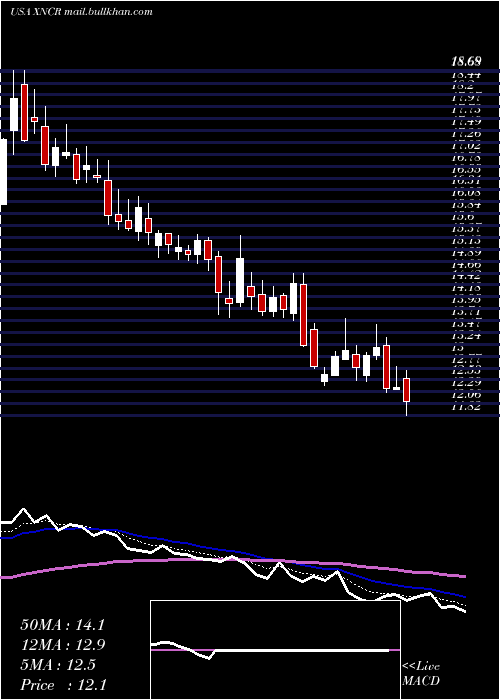Image resolution: width=500 pixels, height=700 pixels.
Task: Click the '50MA : 14.1' reading
Action: 62,625
